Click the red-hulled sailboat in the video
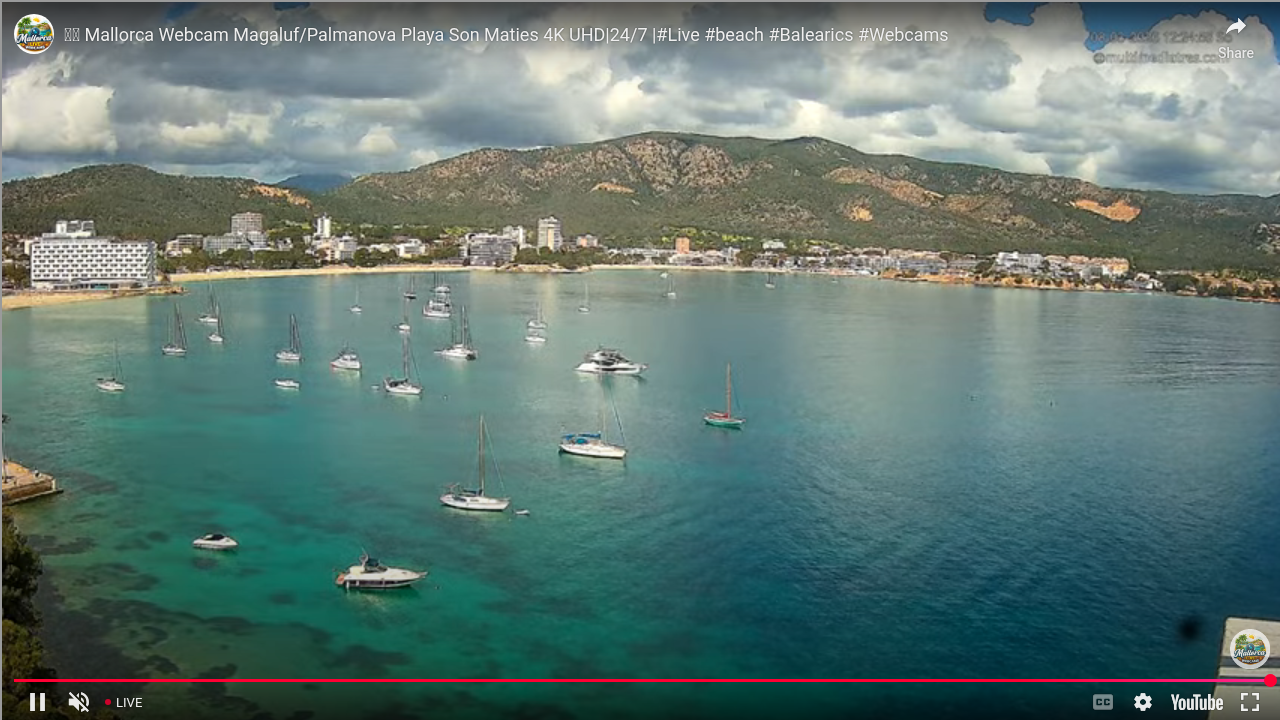 [x=725, y=419]
